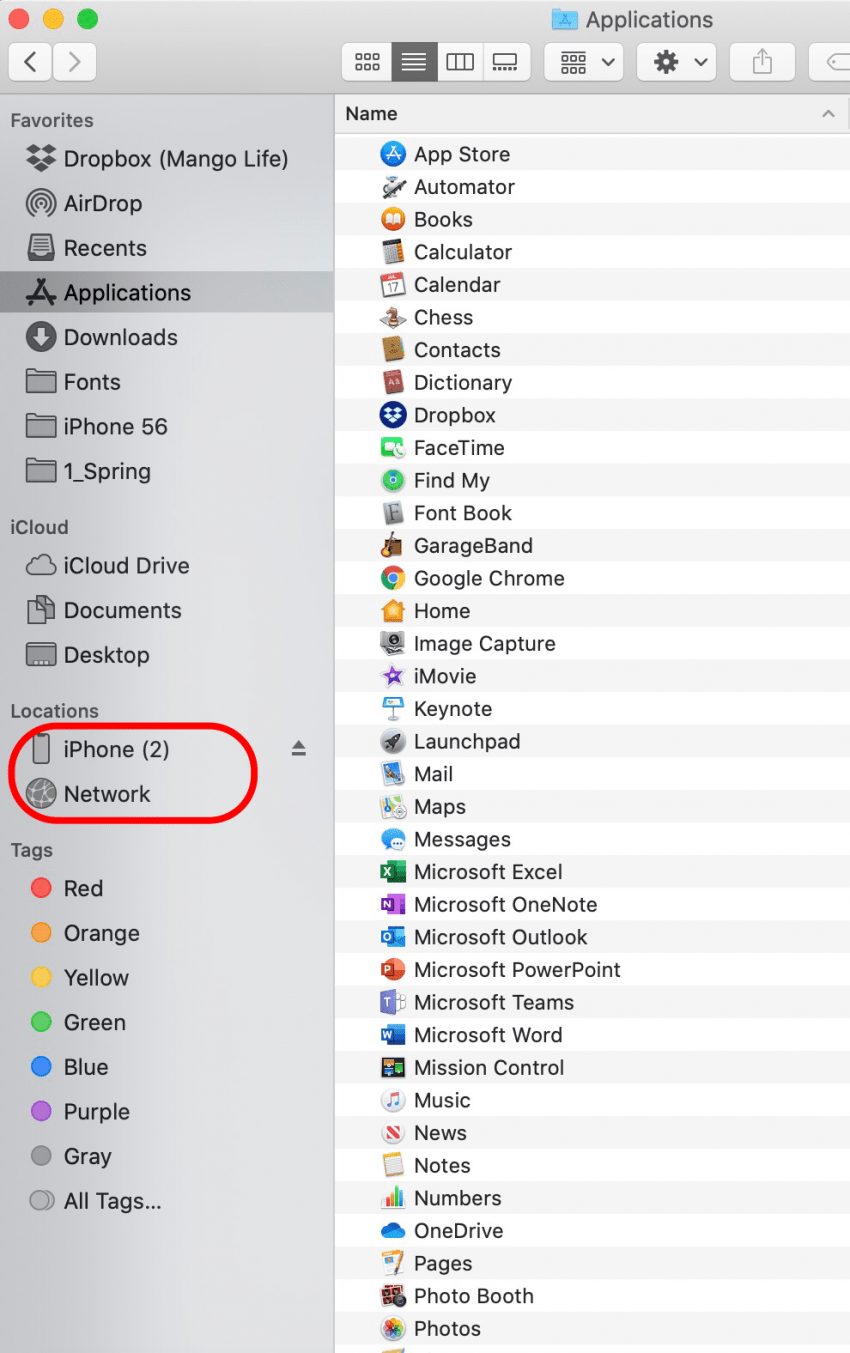Click the Back navigation button

[x=31, y=62]
